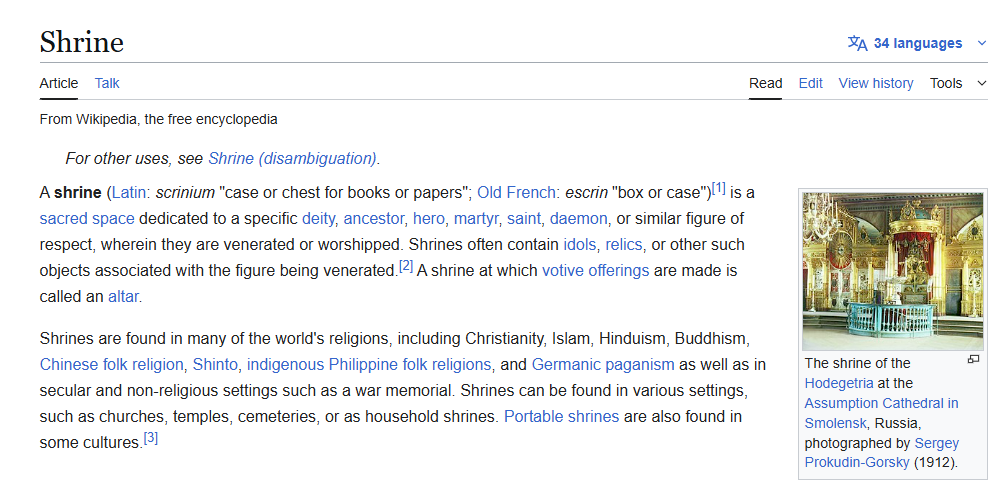Click citation reference [1]
Image resolution: width=989 pixels, height=488 pixels.
pyautogui.click(x=718, y=188)
